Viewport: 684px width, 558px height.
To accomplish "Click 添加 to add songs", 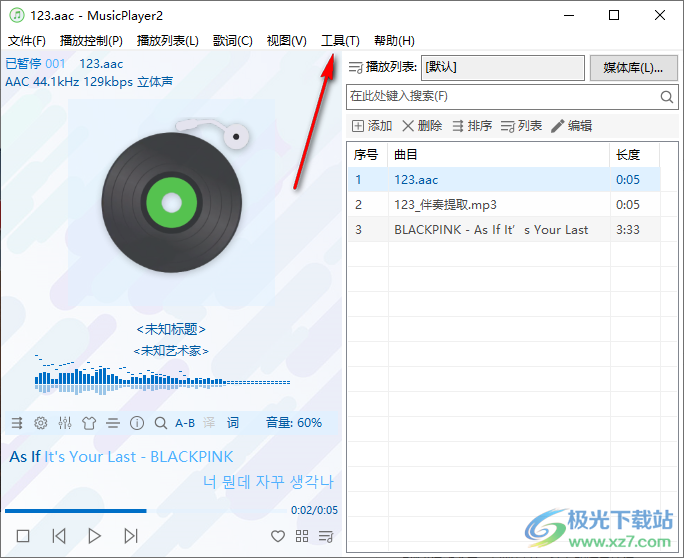I will click(x=372, y=126).
